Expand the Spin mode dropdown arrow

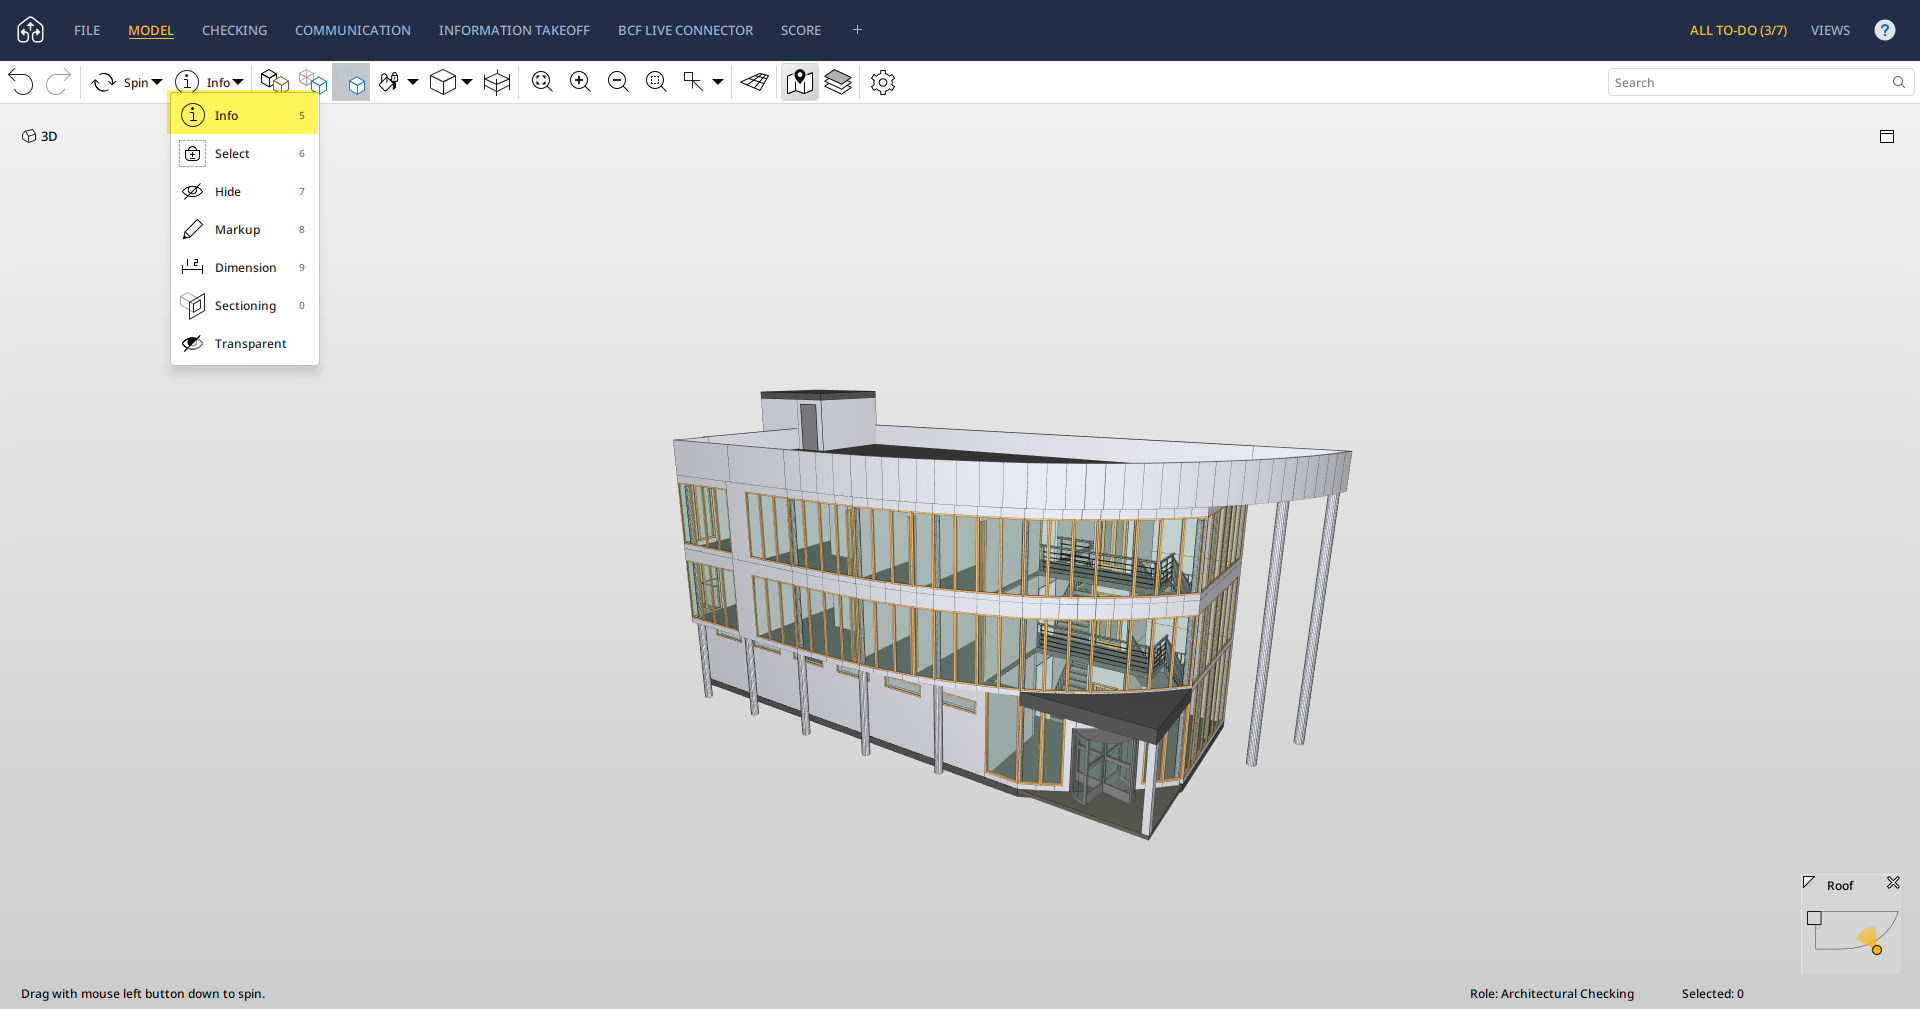[157, 82]
